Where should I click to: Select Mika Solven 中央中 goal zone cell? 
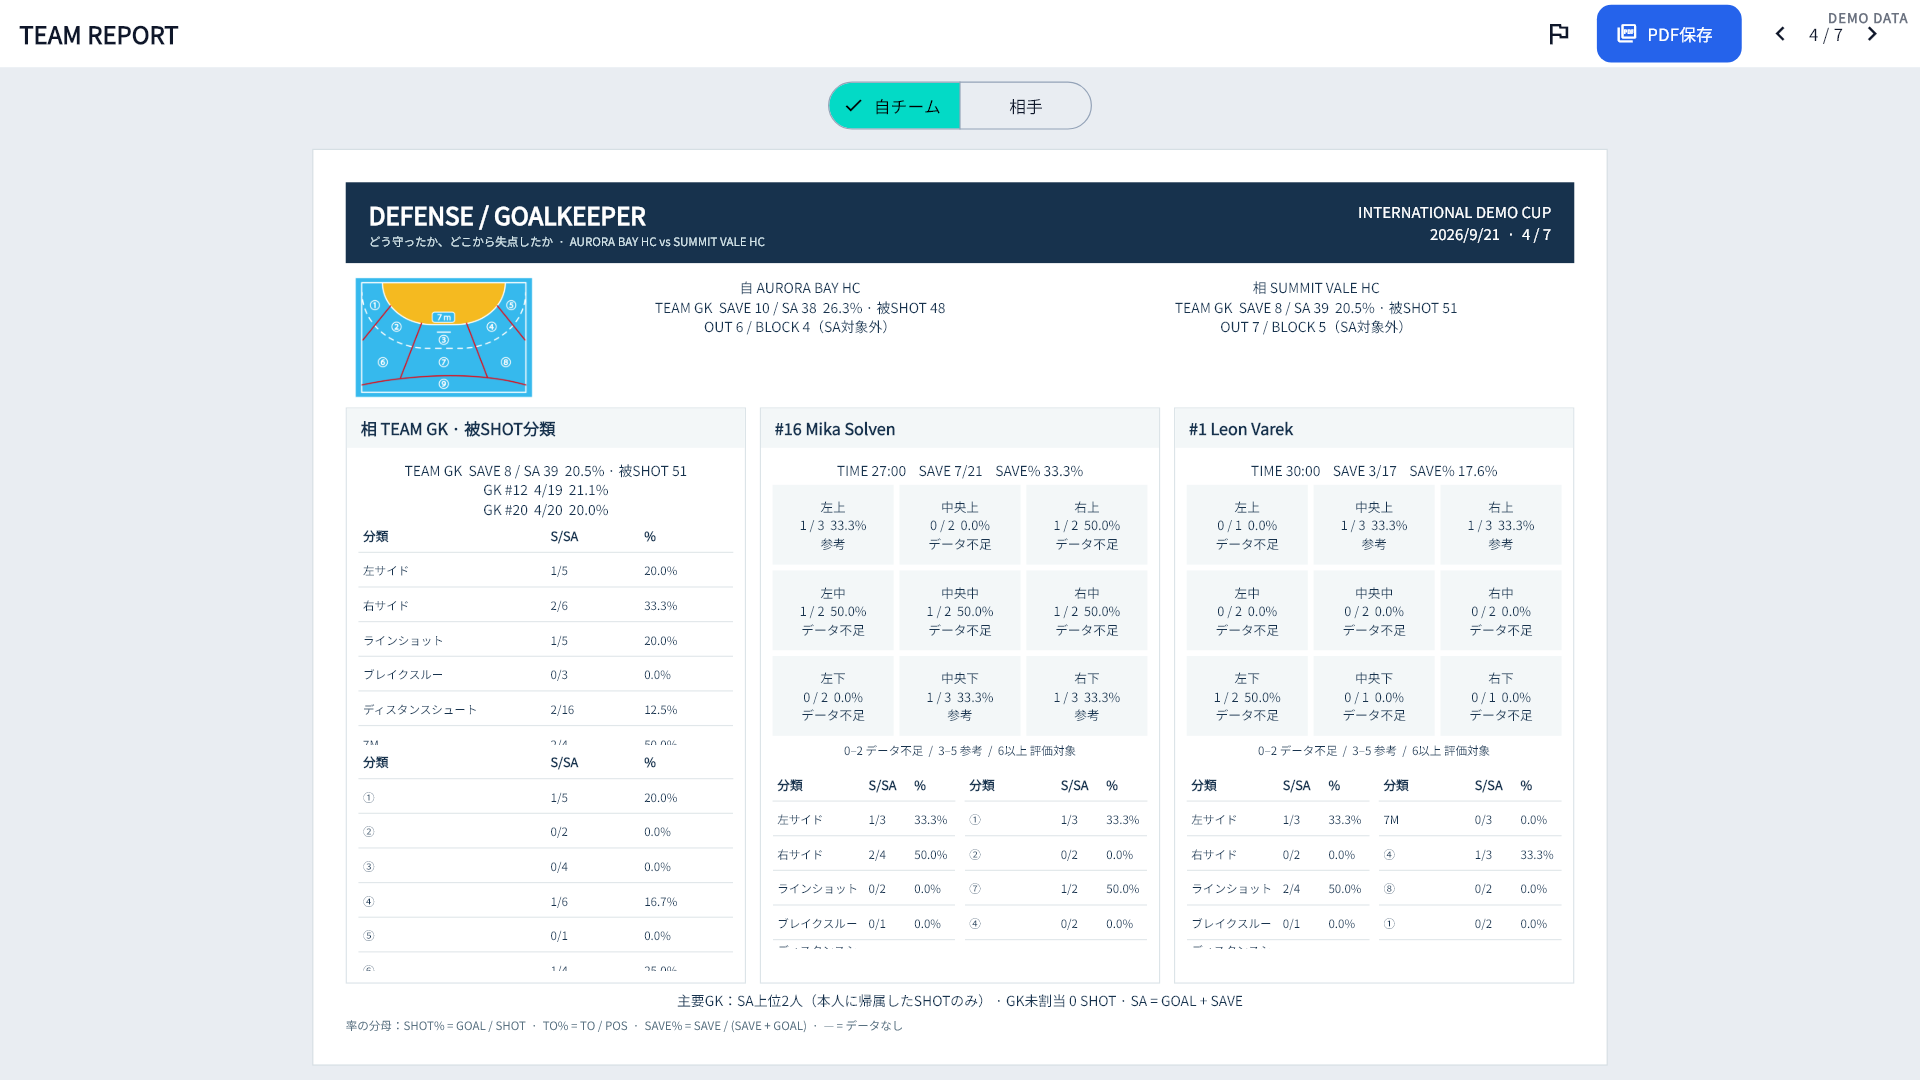click(x=960, y=611)
